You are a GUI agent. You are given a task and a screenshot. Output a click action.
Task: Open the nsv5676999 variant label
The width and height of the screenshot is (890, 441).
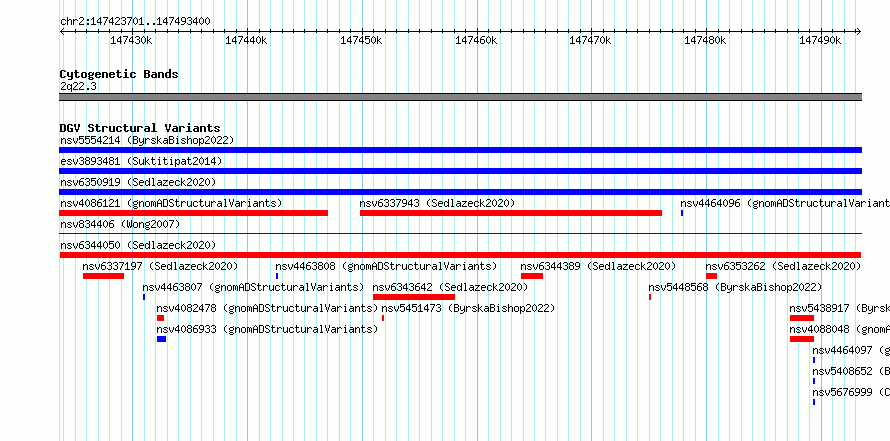coord(851,392)
